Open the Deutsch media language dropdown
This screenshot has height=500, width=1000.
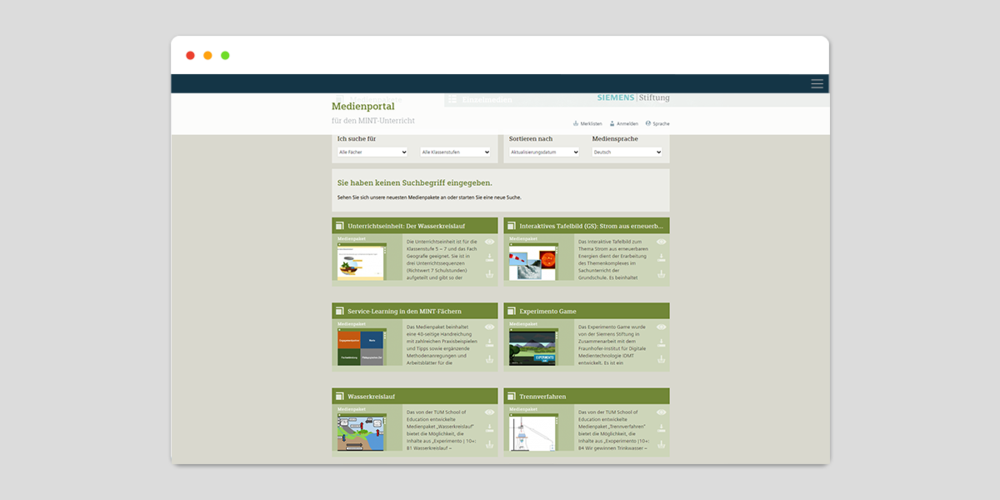[627, 152]
